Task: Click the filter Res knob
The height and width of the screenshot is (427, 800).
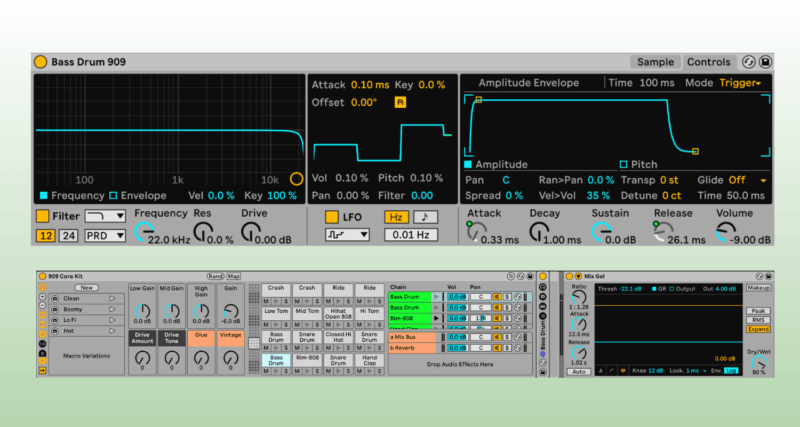Action: coord(203,232)
